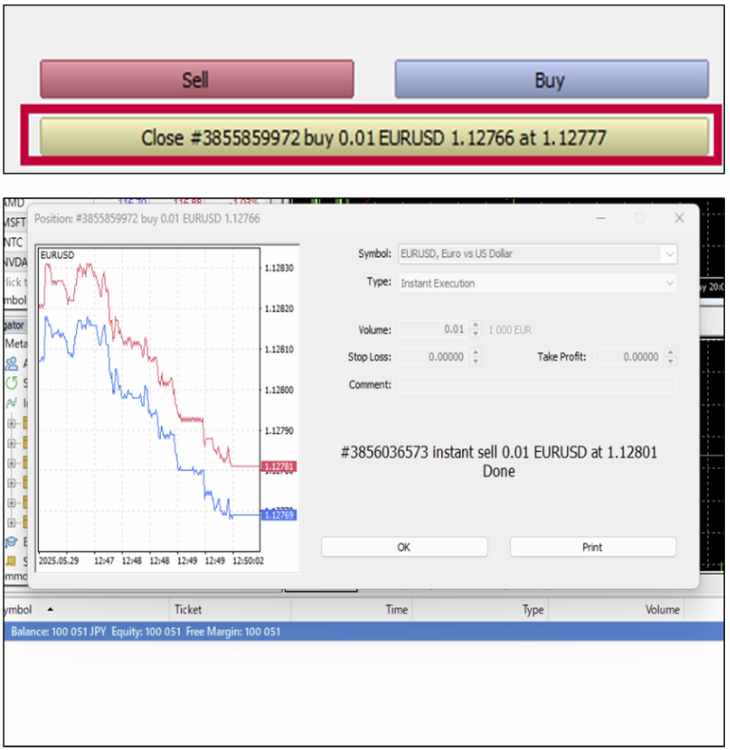Close the position dialog with X
This screenshot has height=750, width=730.
click(679, 217)
